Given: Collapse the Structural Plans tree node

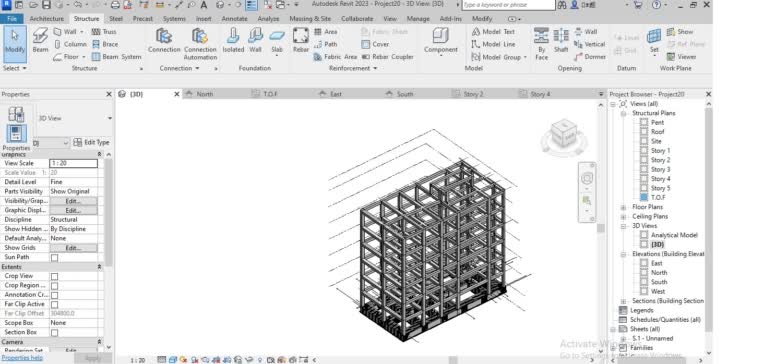Looking at the screenshot, I should point(623,113).
